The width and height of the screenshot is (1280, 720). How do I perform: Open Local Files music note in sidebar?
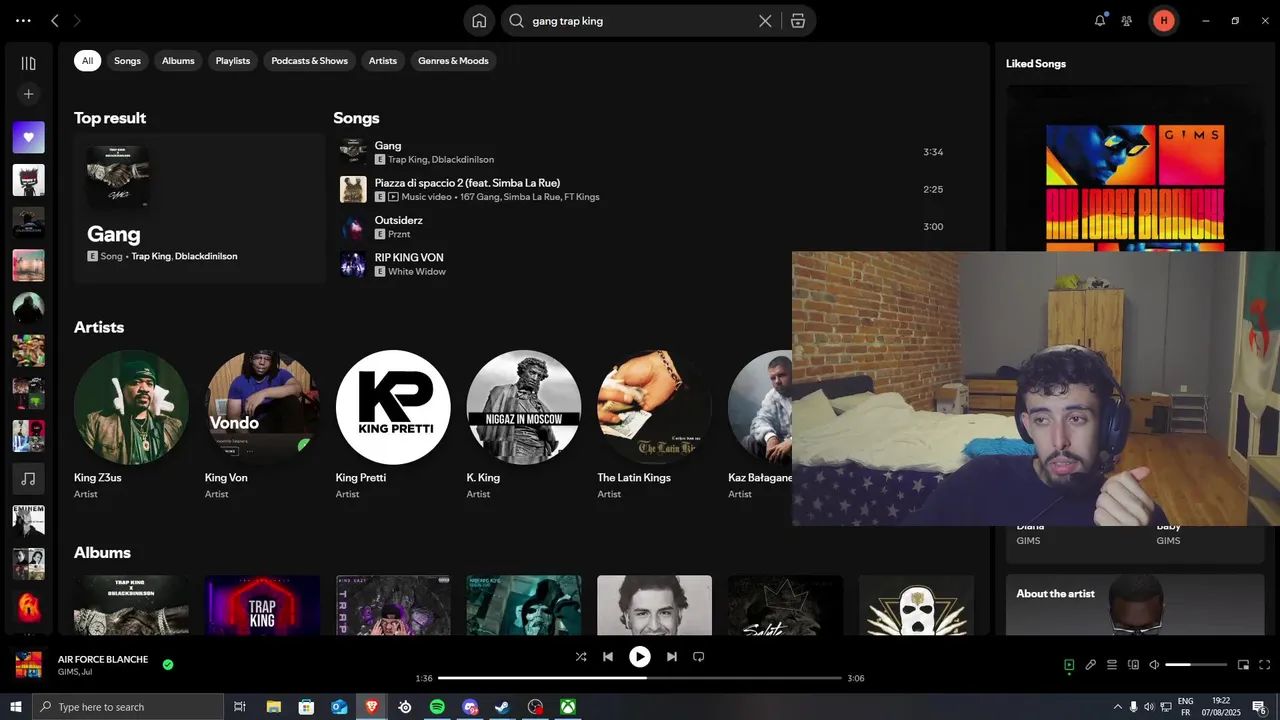(x=28, y=479)
